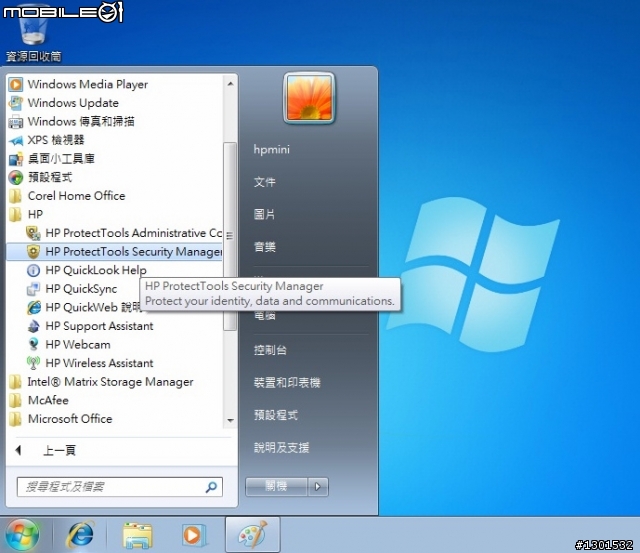Click the HP QuickLook Help info icon
Viewport: 640px width, 553px height.
coord(33,270)
